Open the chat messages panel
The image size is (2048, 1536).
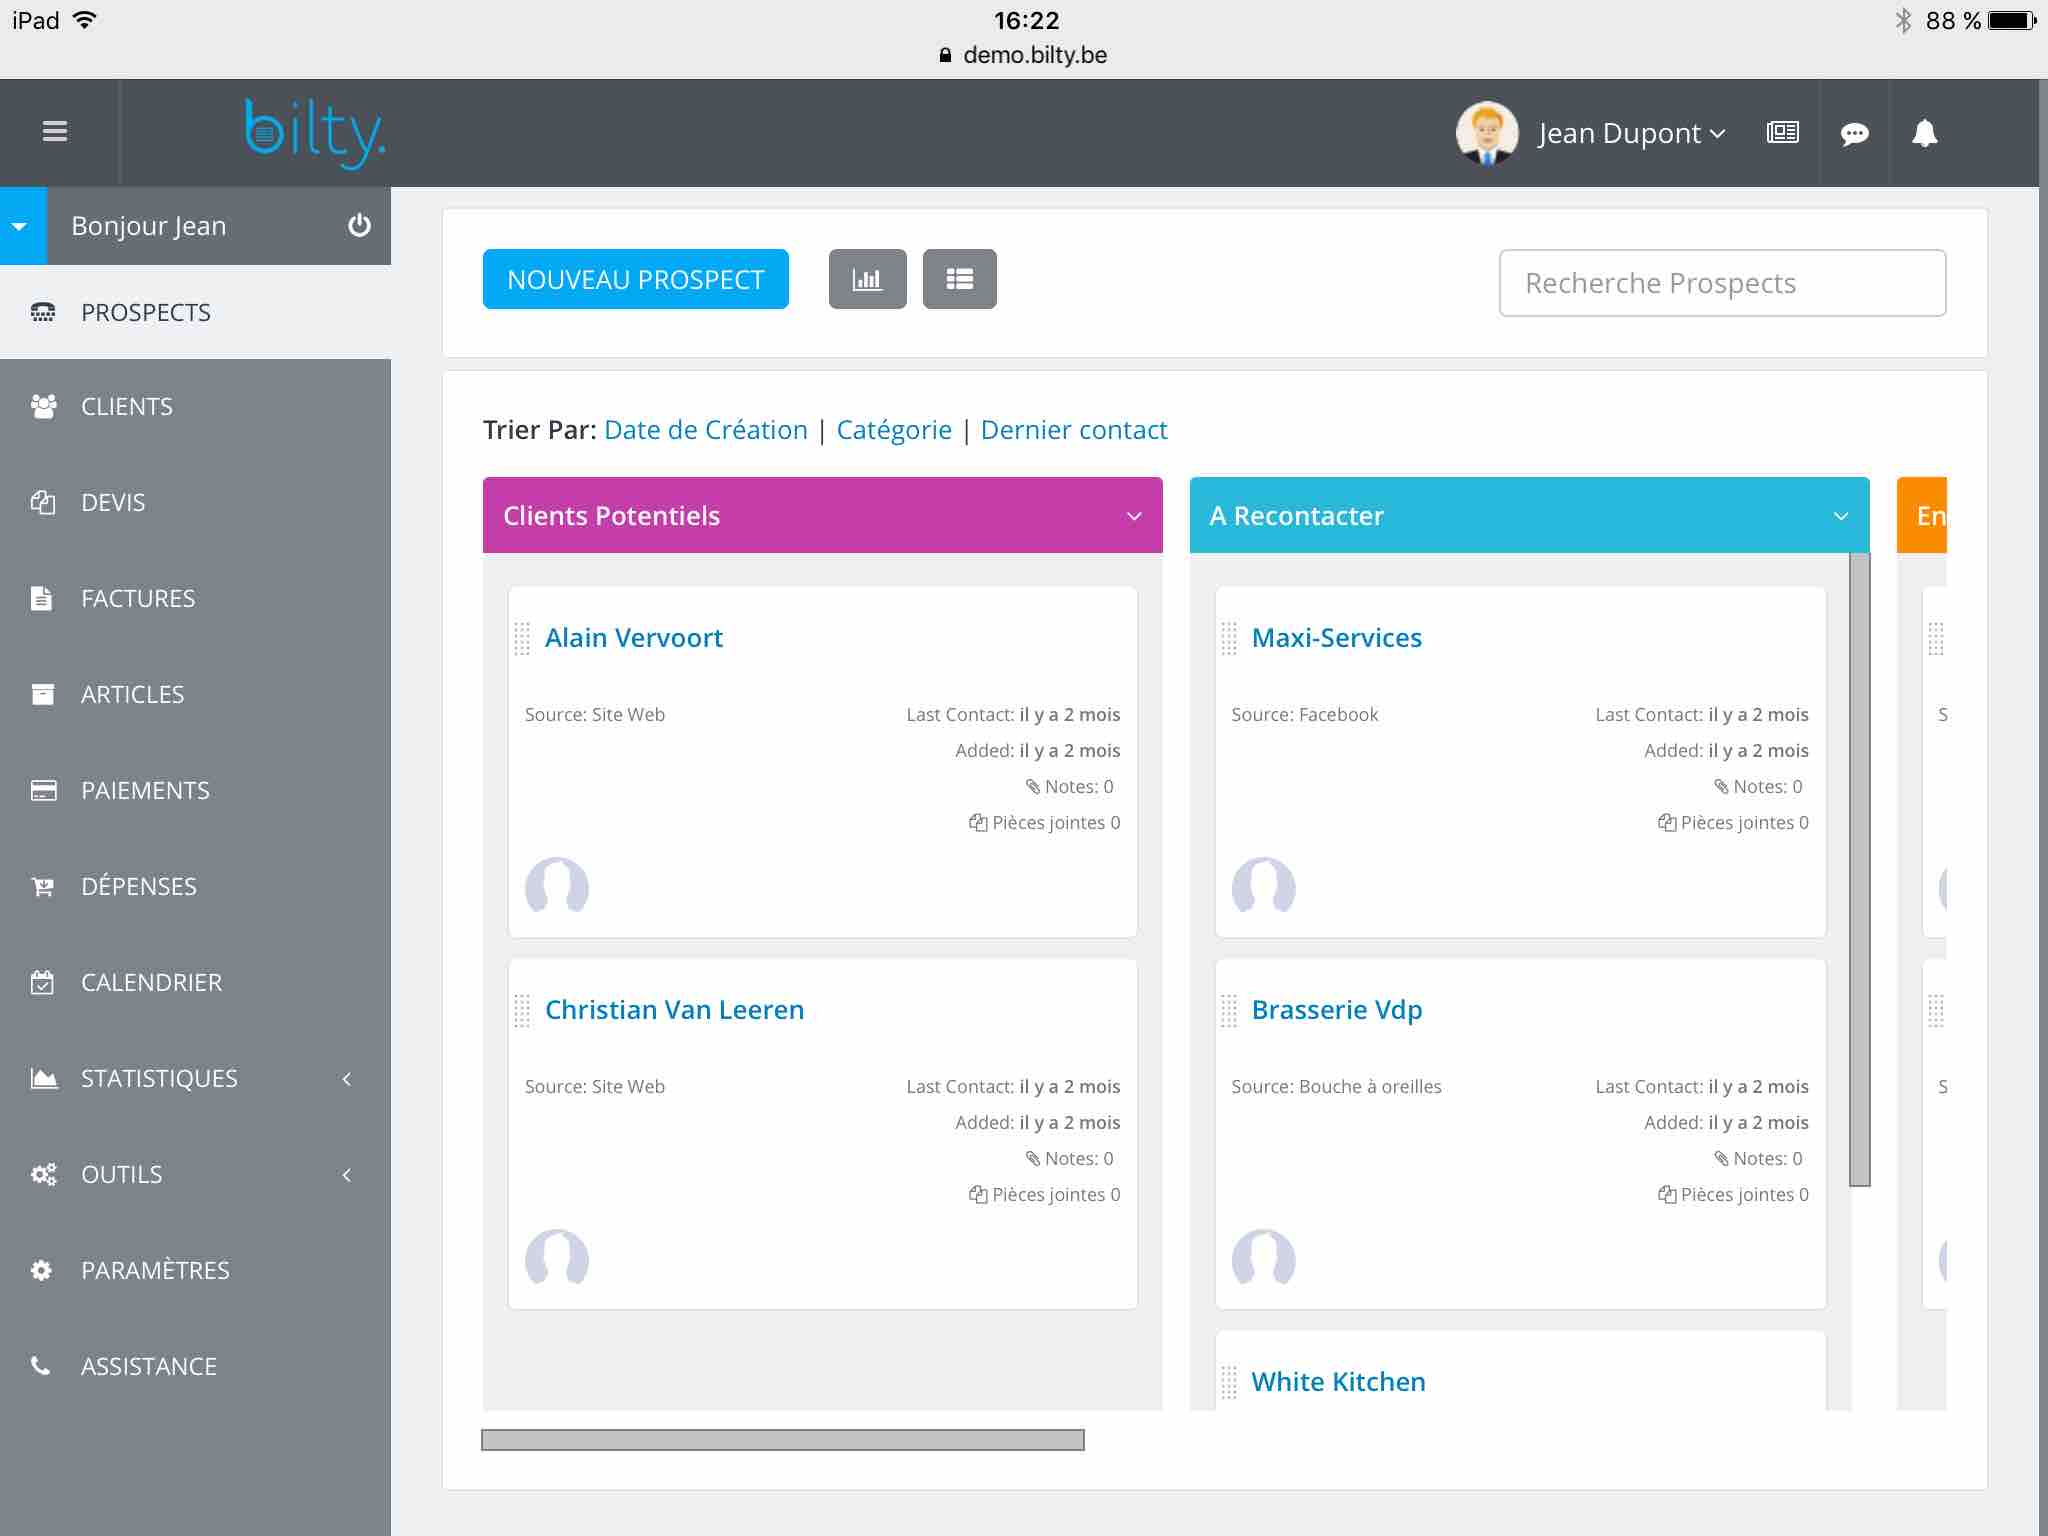point(1854,131)
